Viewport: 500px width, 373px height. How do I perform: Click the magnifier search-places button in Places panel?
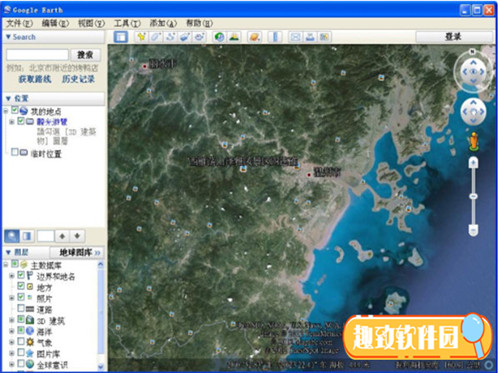coord(12,236)
